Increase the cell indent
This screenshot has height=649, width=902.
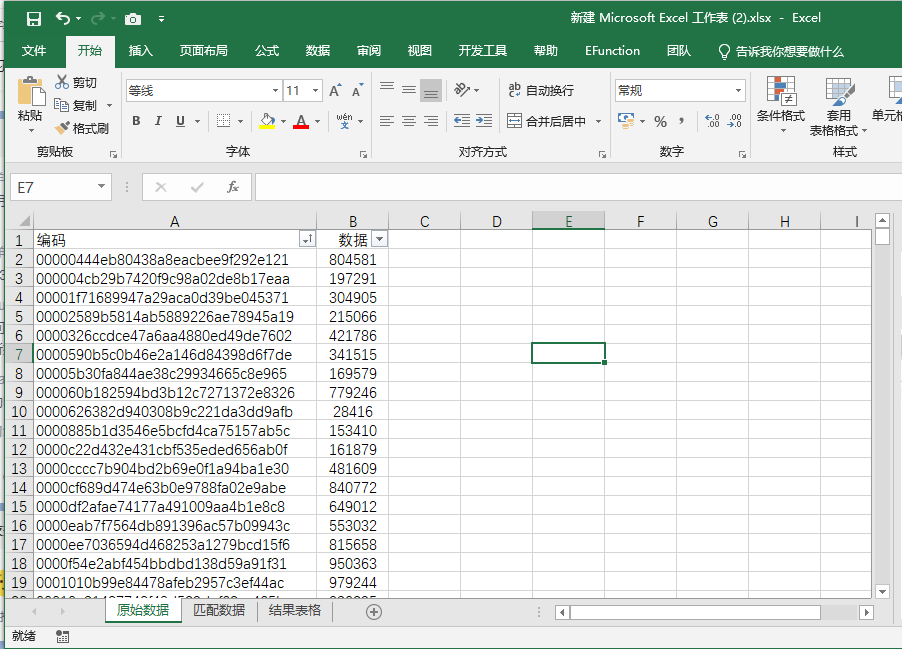click(x=484, y=121)
